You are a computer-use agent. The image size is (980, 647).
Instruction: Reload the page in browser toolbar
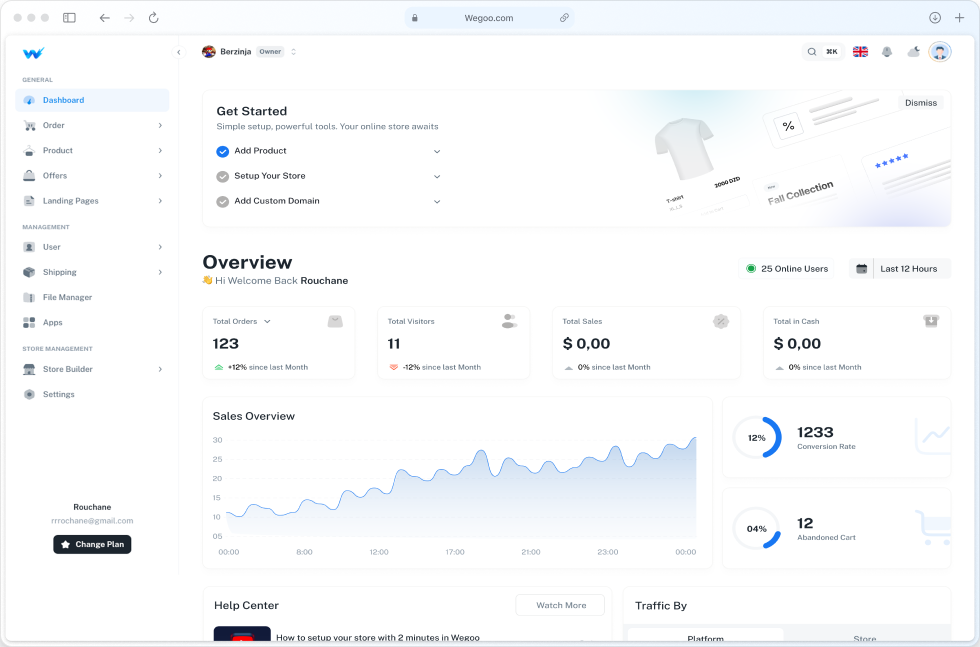click(153, 18)
